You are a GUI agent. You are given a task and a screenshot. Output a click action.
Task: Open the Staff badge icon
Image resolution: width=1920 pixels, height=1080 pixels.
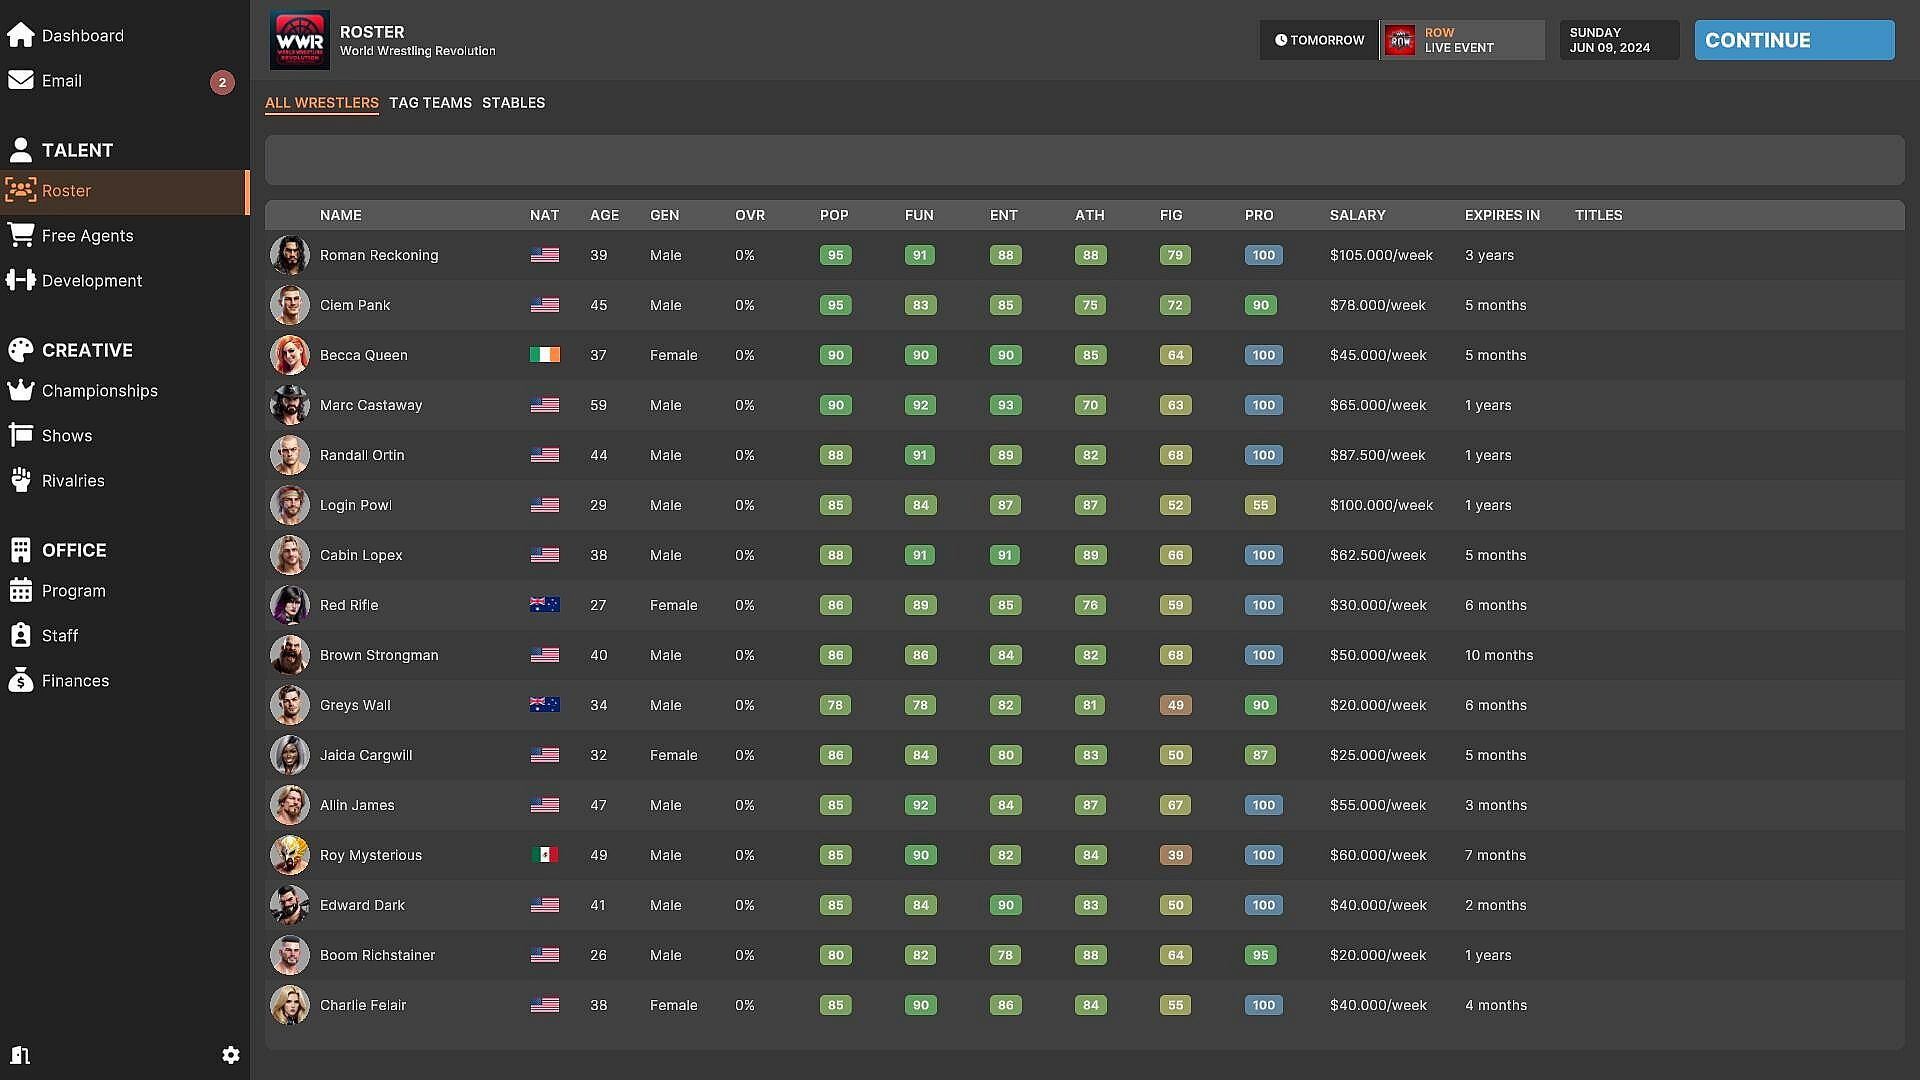tap(21, 636)
